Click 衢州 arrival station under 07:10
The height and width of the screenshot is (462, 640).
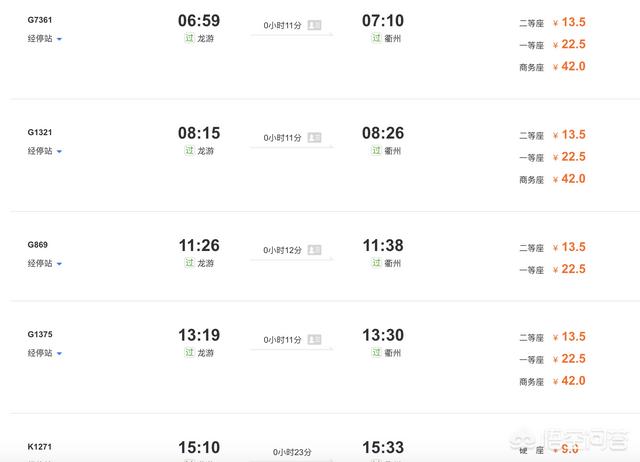point(393,38)
